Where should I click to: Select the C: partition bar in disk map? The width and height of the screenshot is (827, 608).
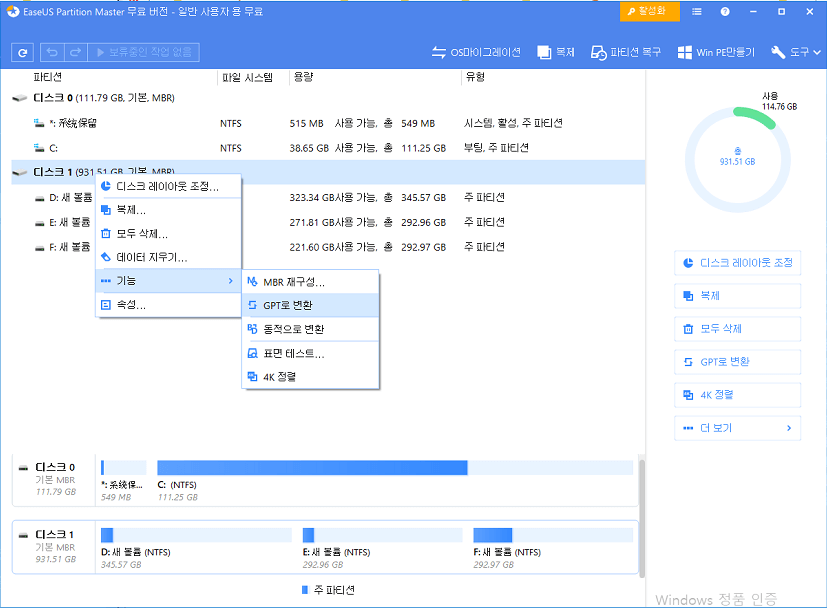pyautogui.click(x=312, y=468)
